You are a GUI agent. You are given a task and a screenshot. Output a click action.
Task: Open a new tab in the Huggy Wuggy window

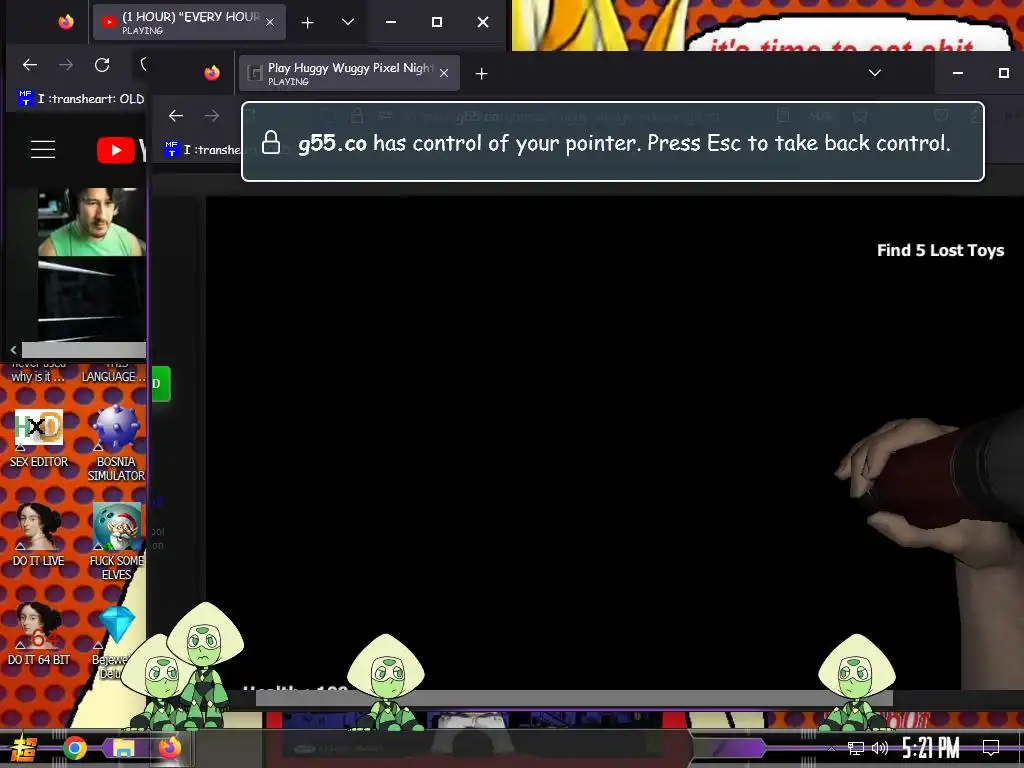[481, 74]
